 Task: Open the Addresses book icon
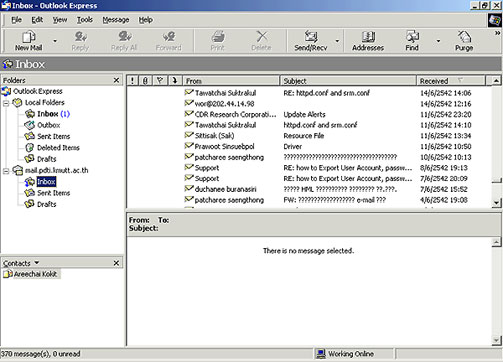368,36
